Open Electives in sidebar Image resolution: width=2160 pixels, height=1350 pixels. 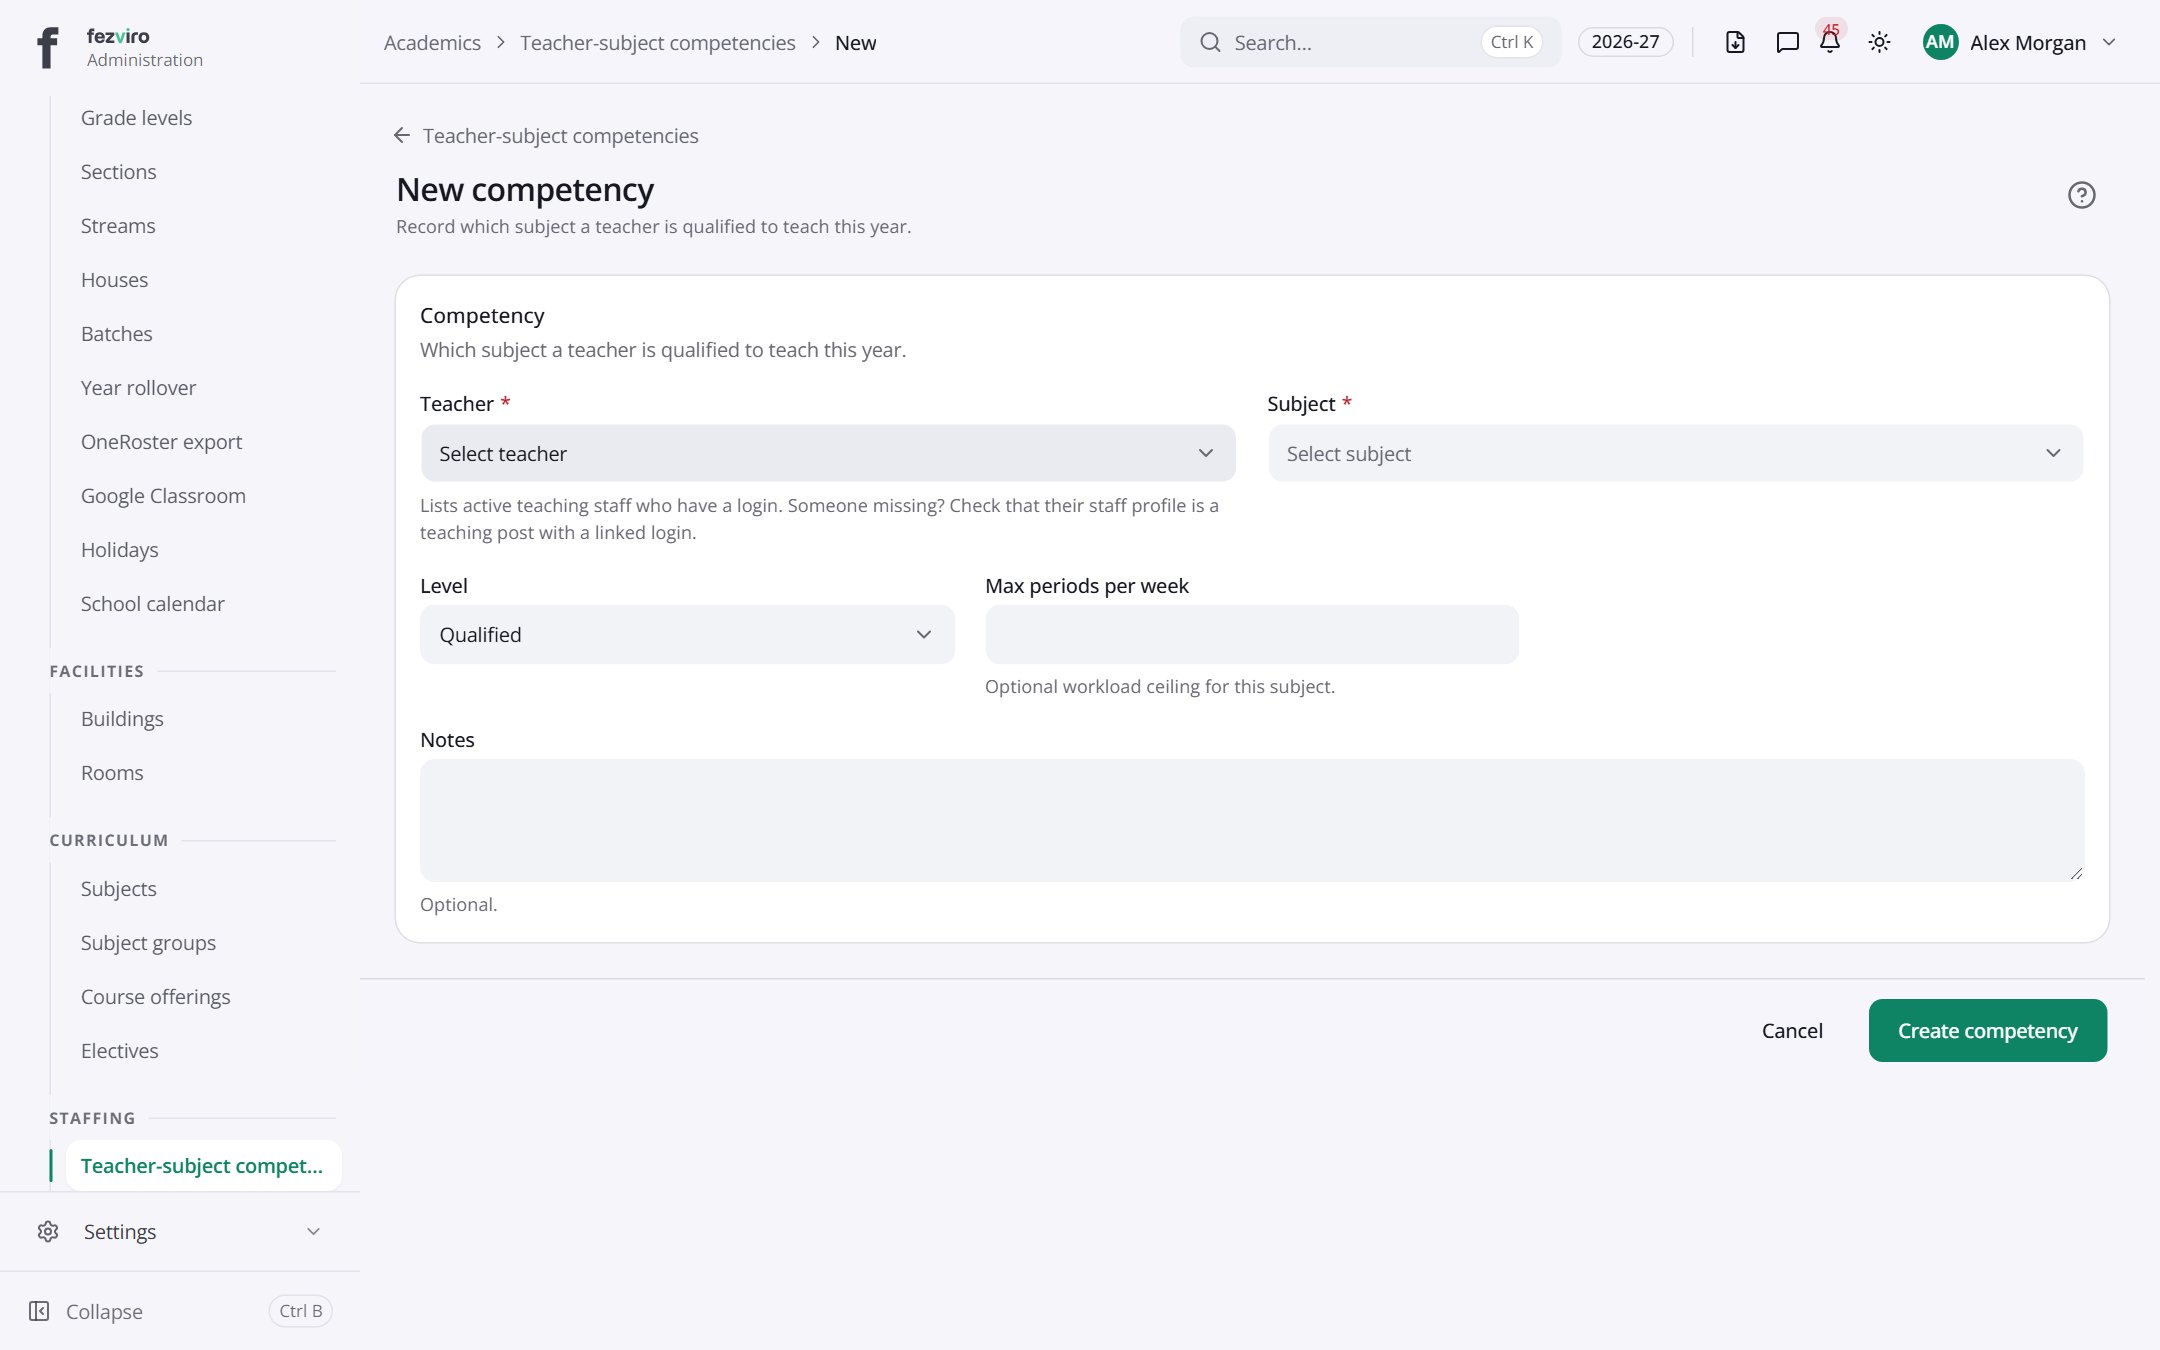119,1051
